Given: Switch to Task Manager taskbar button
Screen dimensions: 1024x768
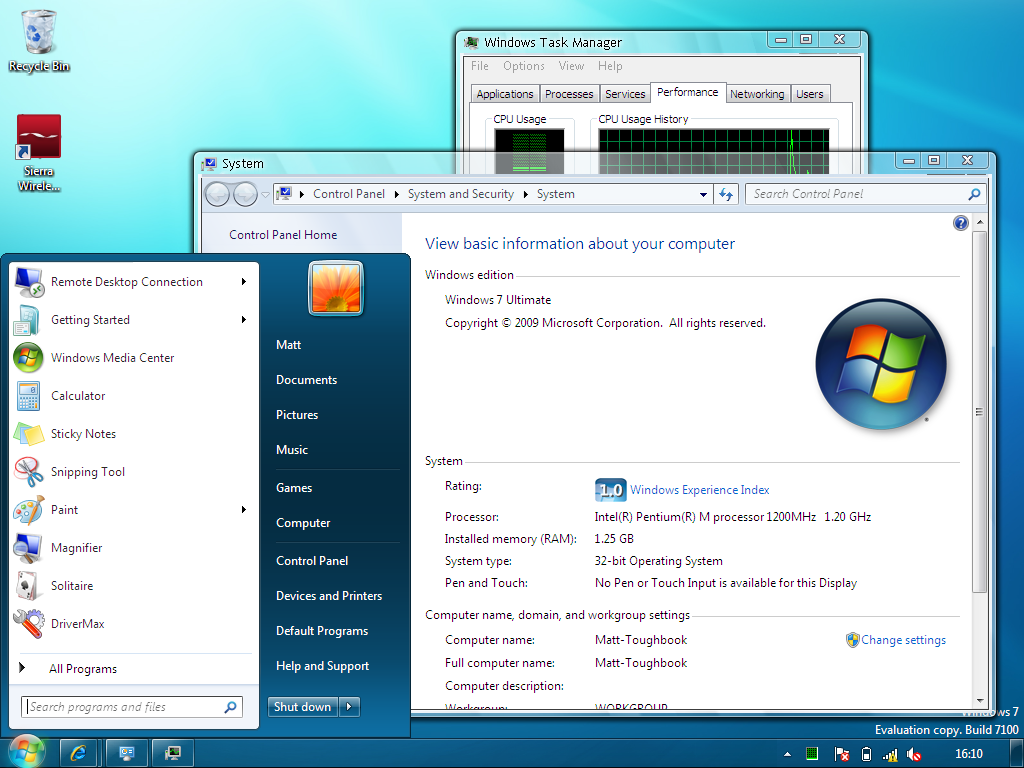Looking at the screenshot, I should pos(172,753).
